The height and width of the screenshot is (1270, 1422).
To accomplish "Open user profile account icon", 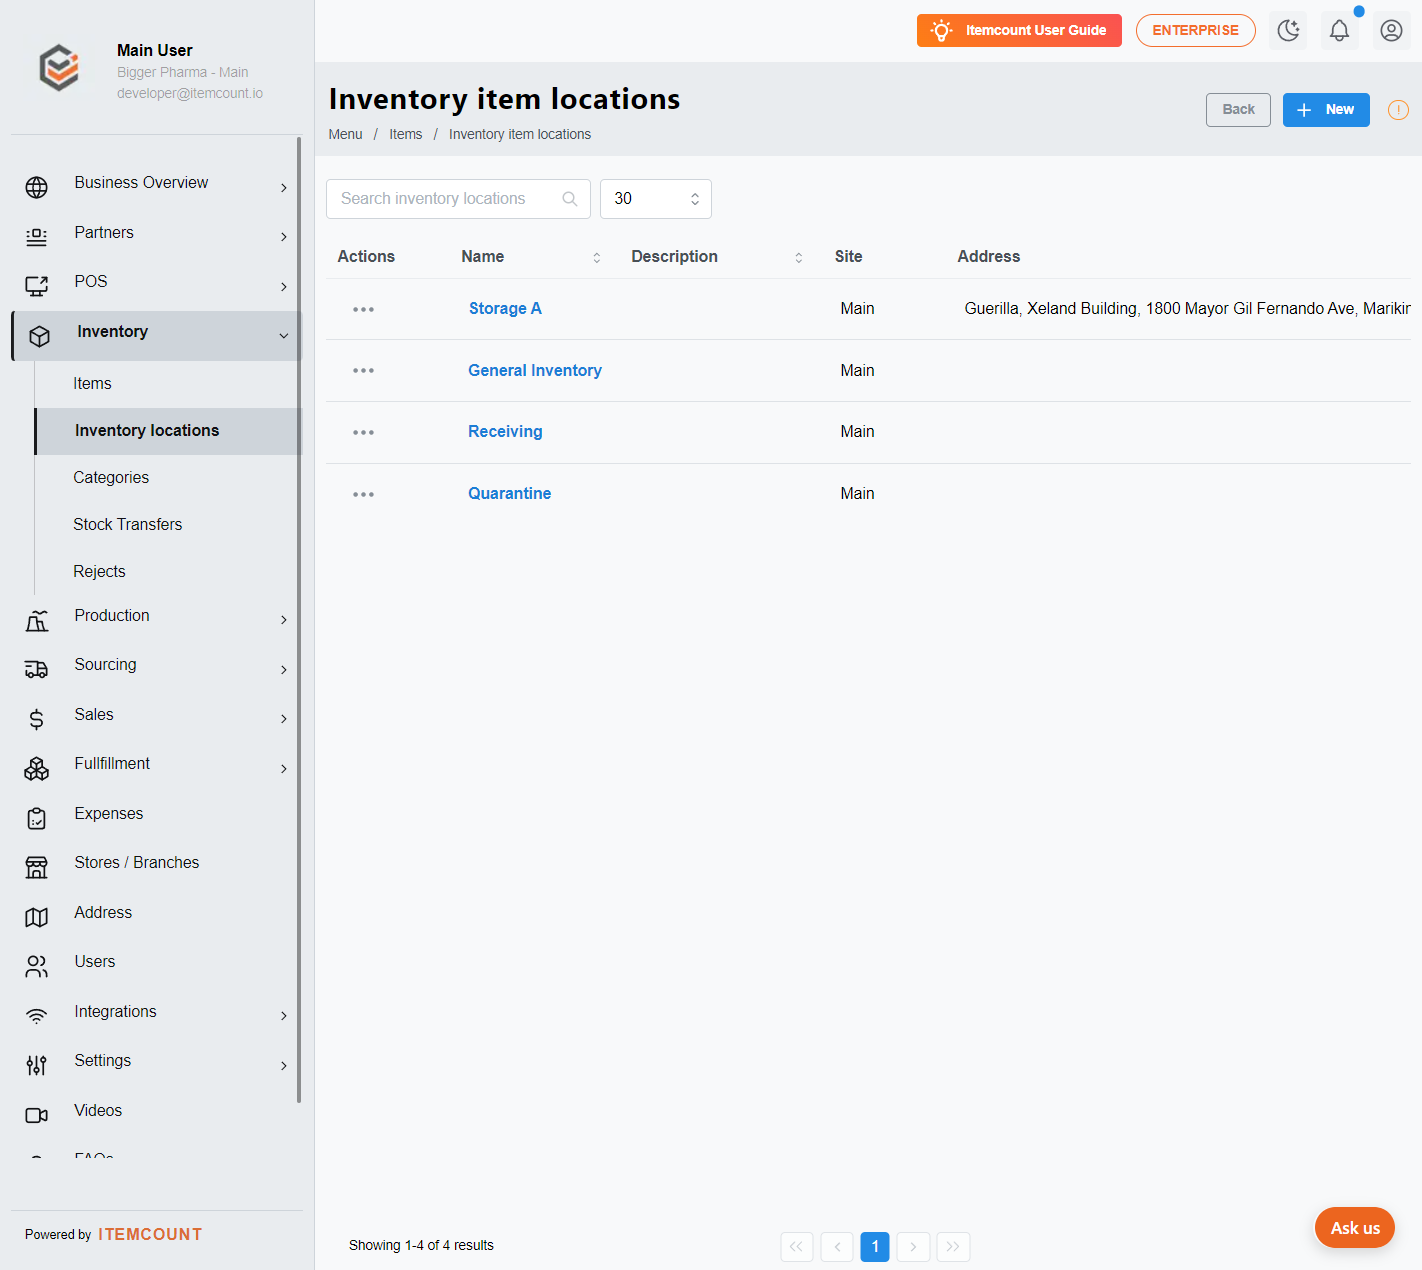I will click(1391, 30).
